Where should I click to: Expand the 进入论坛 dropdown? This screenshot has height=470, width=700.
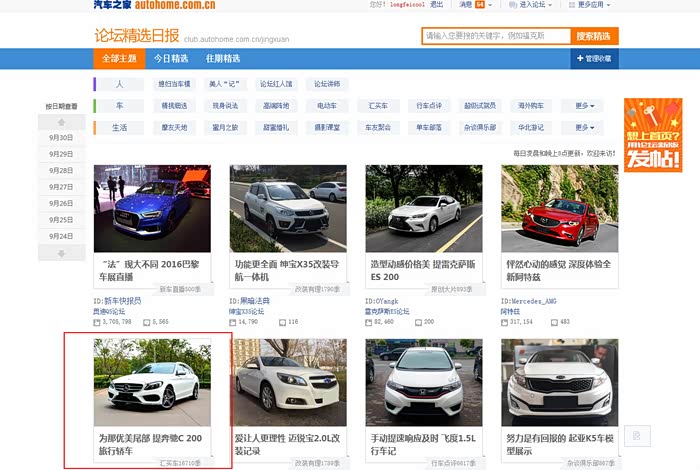click(550, 5)
